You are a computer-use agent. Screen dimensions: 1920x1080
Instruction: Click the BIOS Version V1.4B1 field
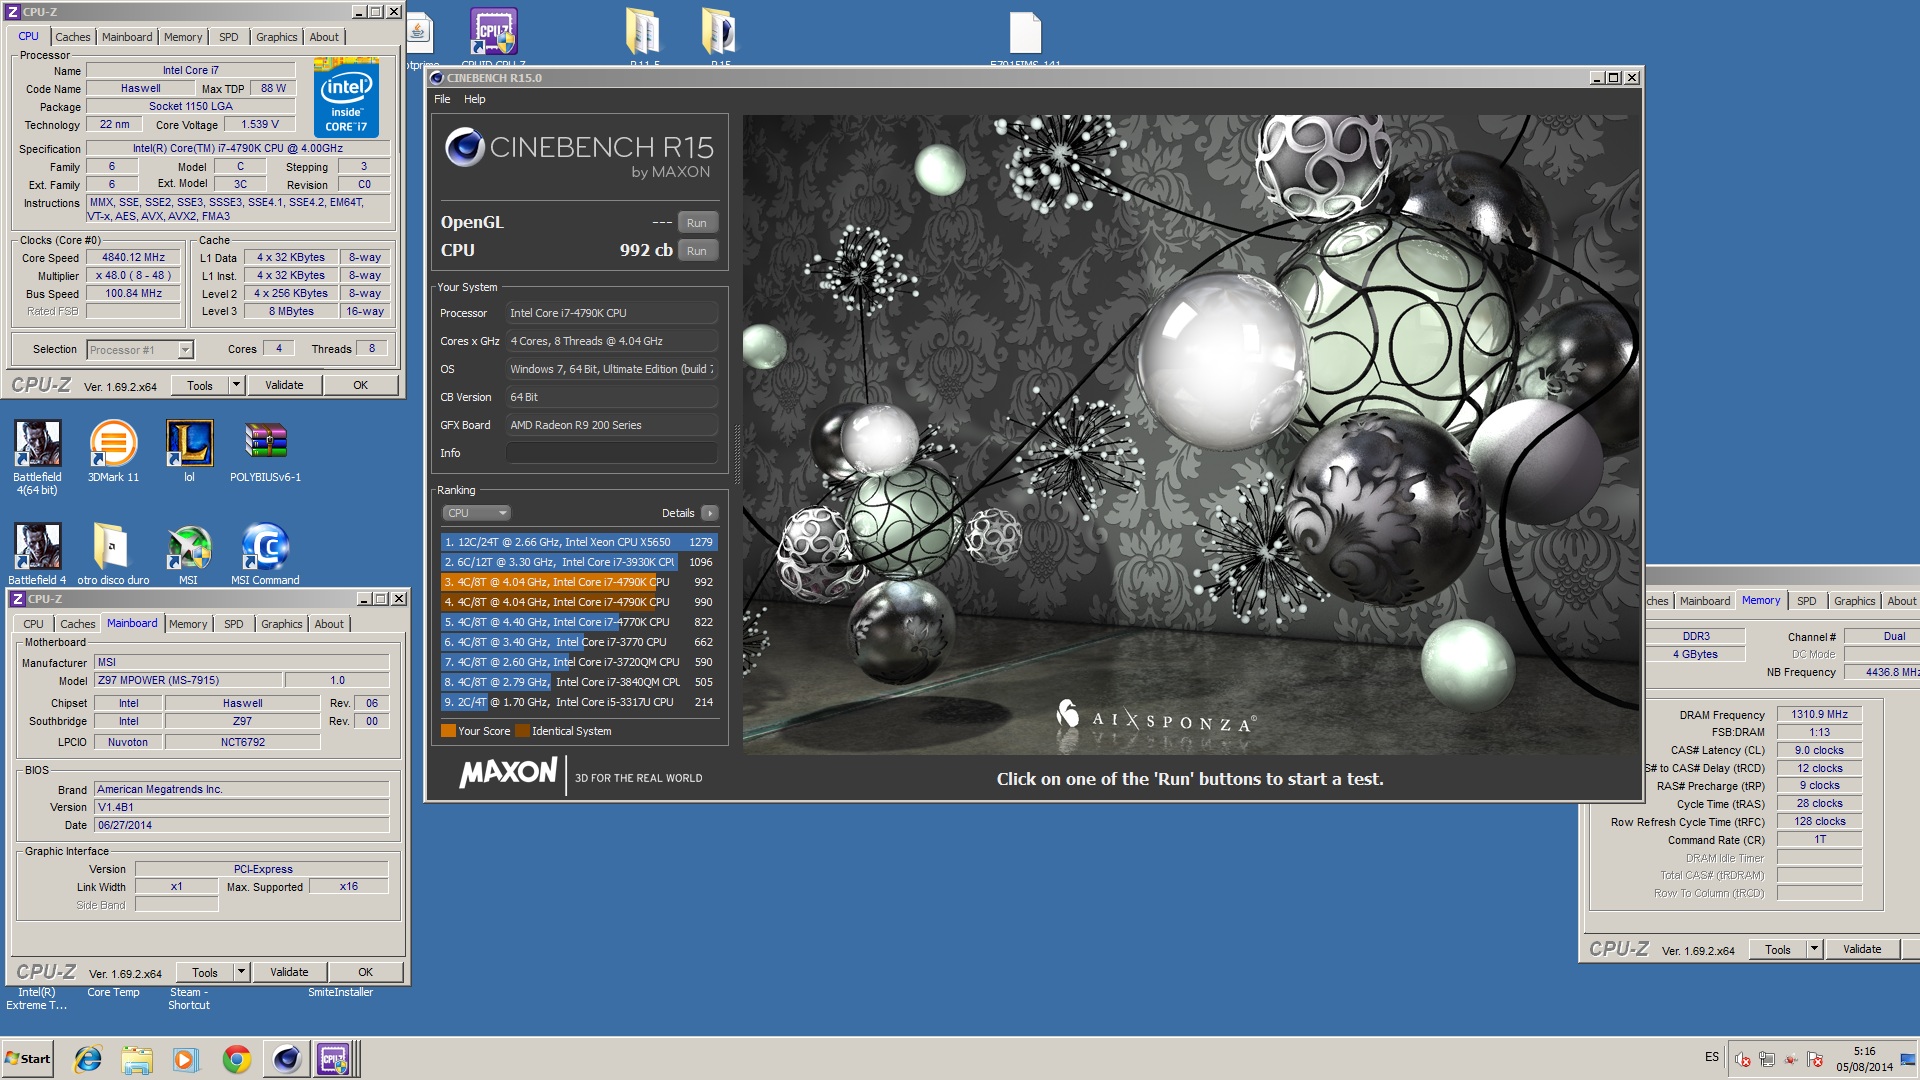241,807
